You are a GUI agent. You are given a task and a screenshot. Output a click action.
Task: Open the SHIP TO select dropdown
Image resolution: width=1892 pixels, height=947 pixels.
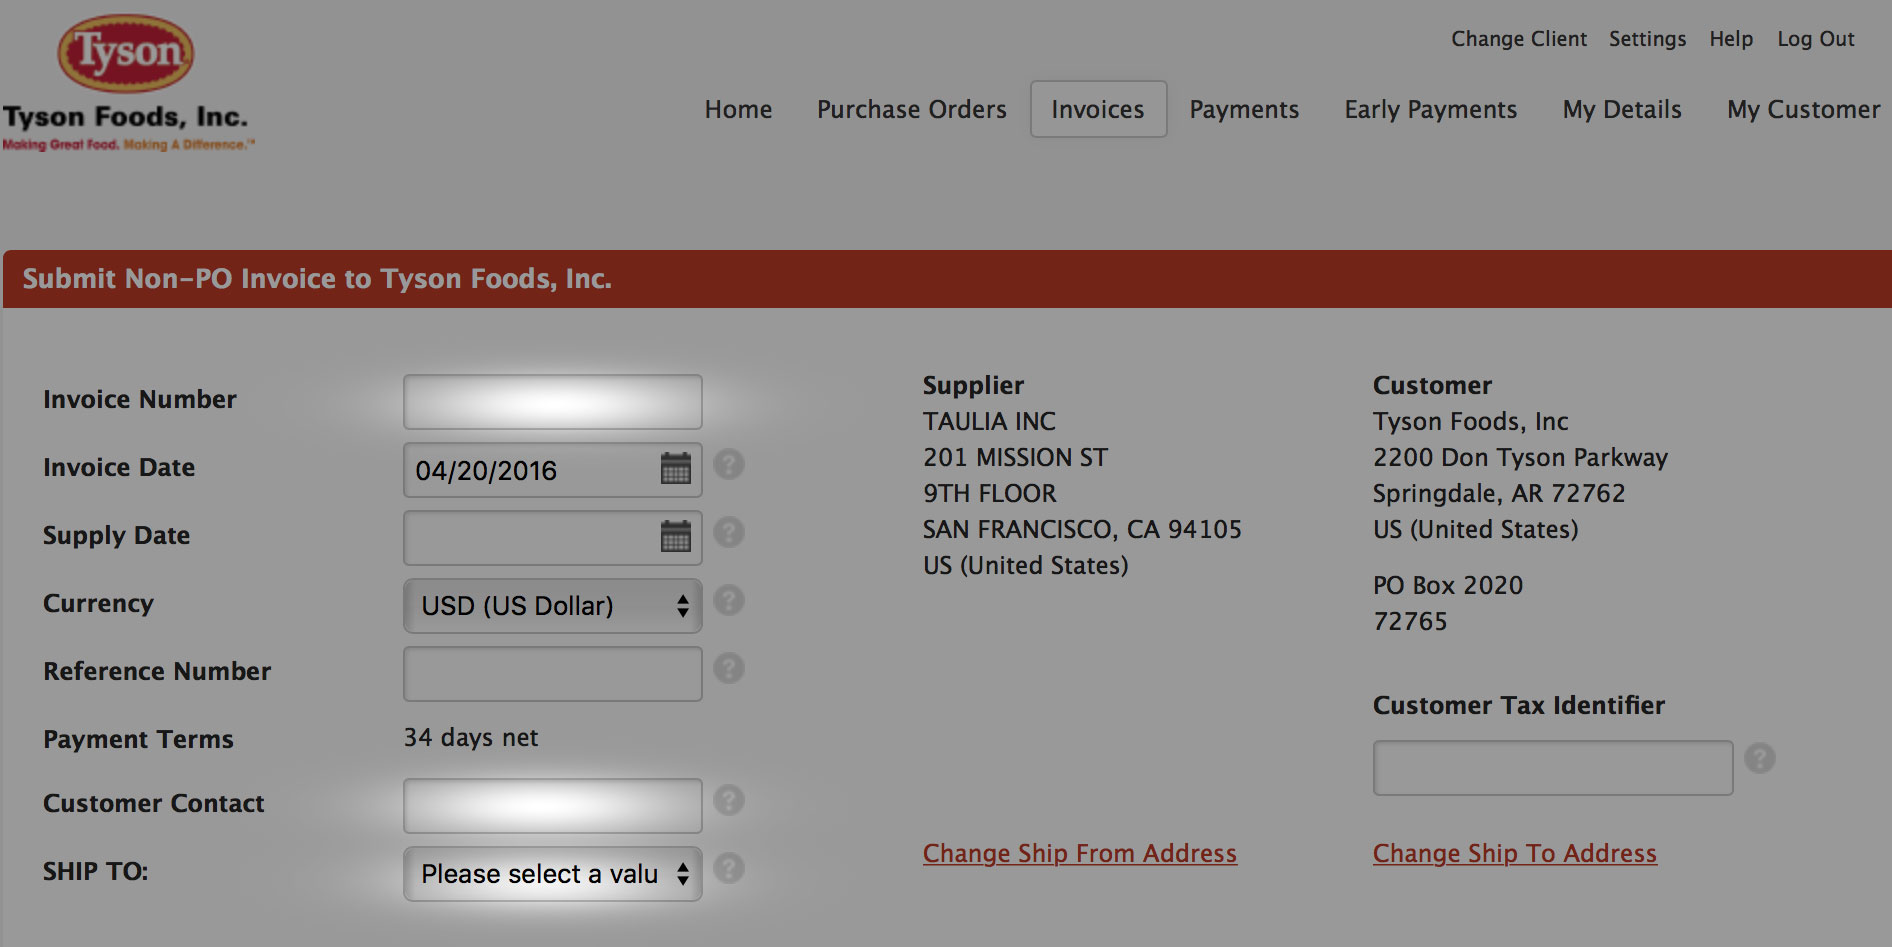(553, 874)
